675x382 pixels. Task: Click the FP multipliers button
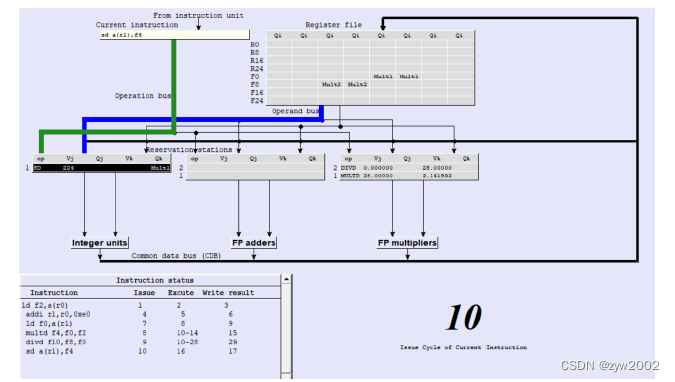[407, 243]
